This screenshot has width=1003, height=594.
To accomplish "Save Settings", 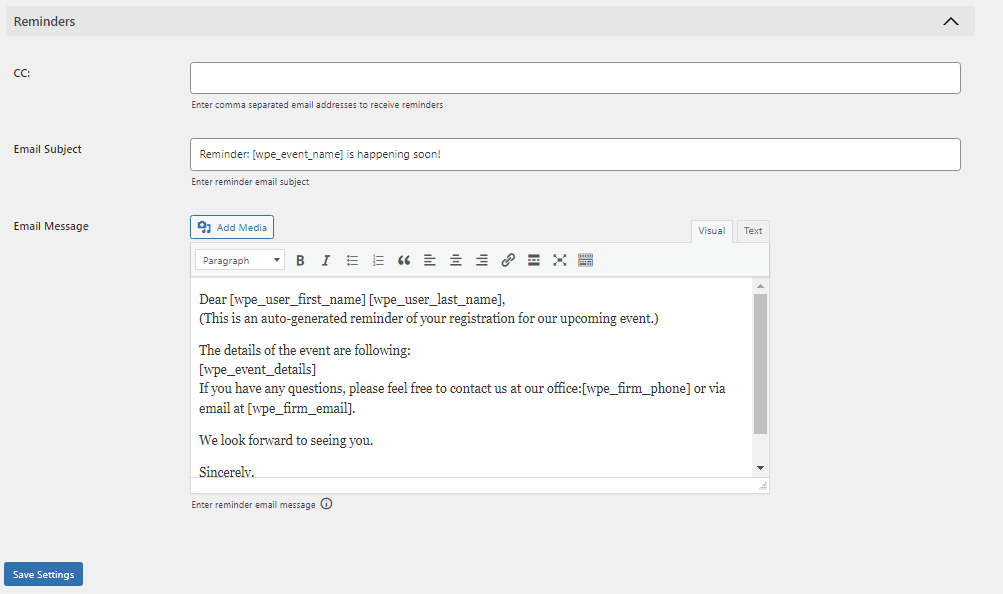I will 43,574.
